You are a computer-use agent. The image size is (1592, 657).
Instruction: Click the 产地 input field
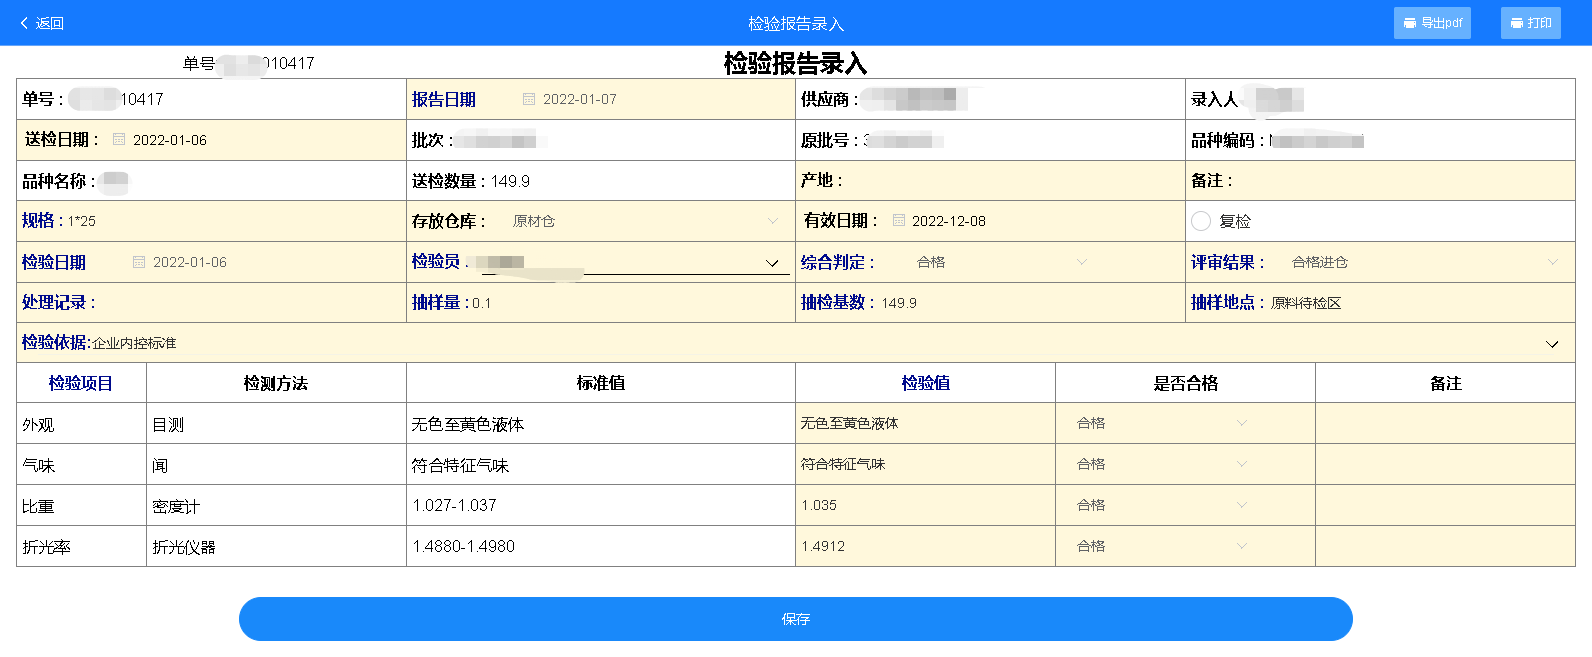click(x=1010, y=181)
